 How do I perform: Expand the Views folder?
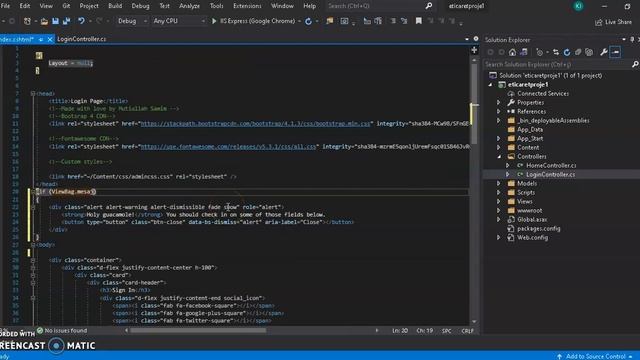coord(498,201)
